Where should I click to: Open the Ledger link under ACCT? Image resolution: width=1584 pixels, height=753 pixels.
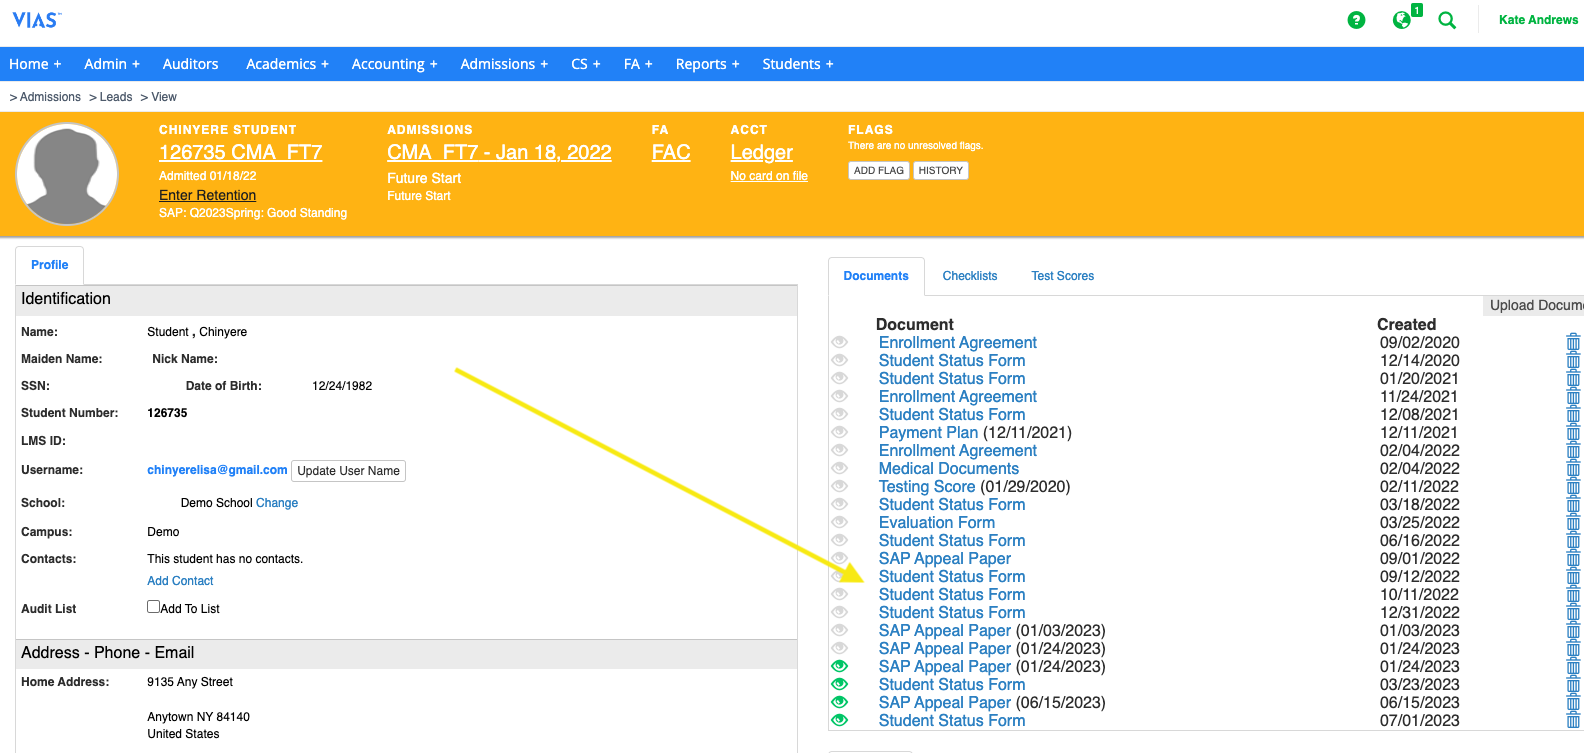(761, 152)
